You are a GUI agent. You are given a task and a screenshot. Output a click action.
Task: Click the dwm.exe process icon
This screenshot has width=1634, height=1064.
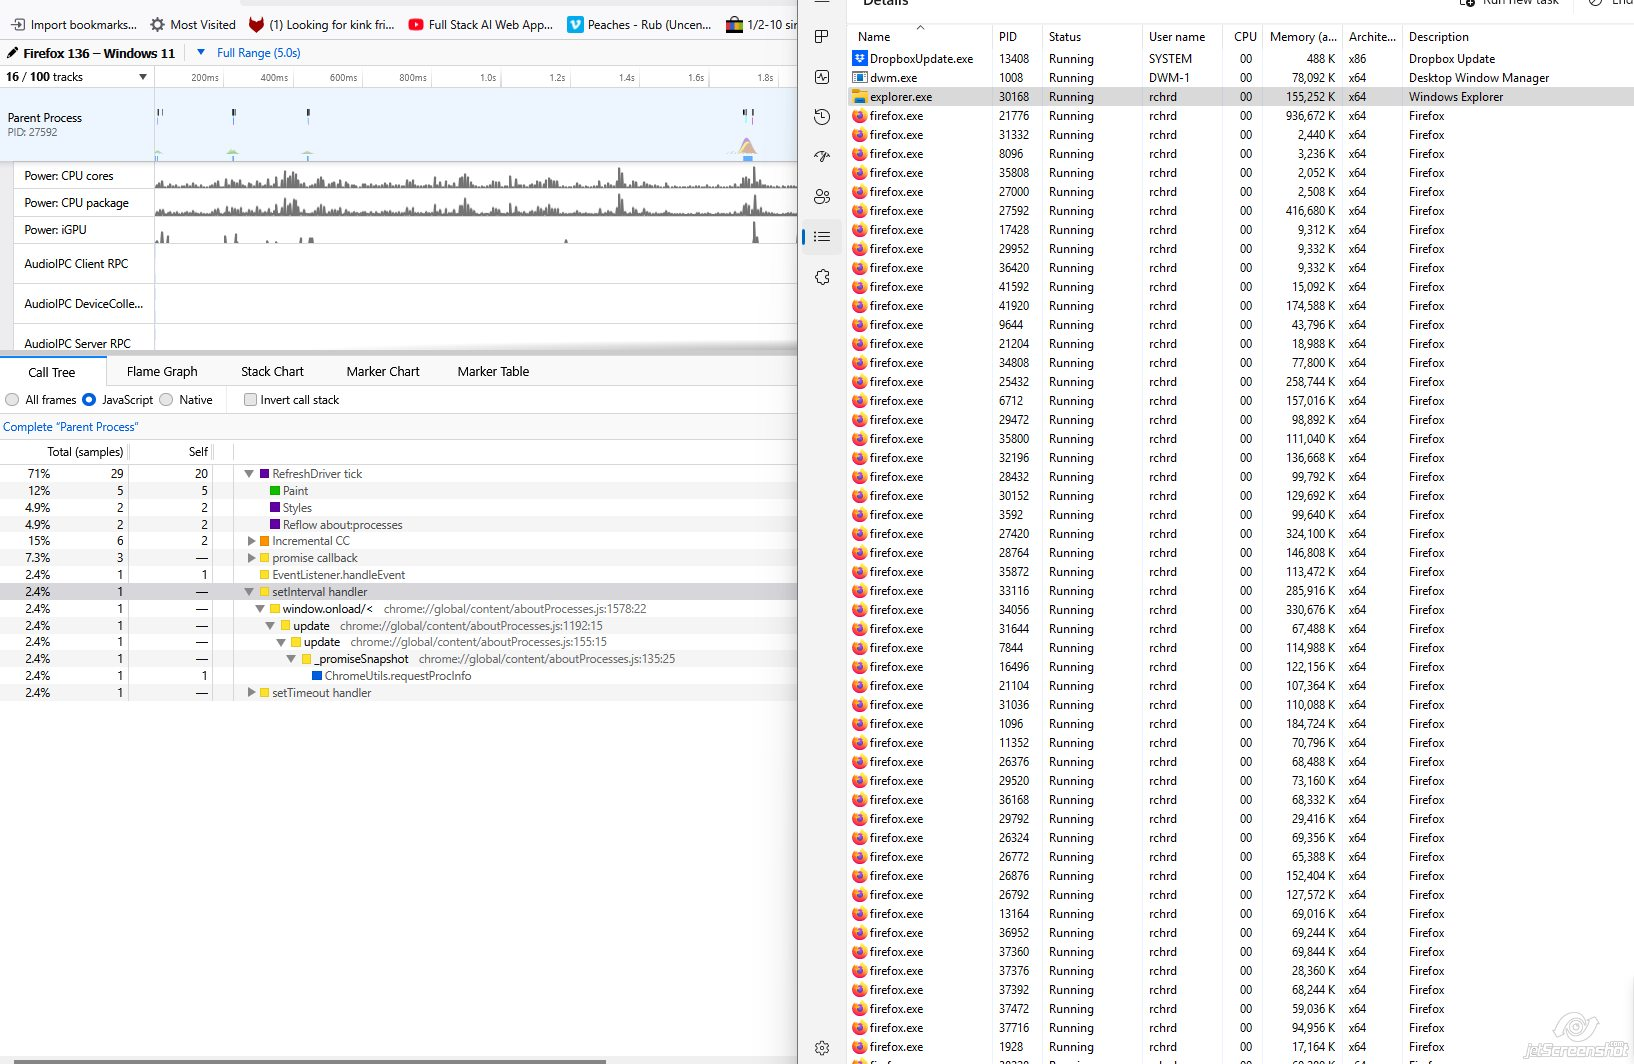859,78
